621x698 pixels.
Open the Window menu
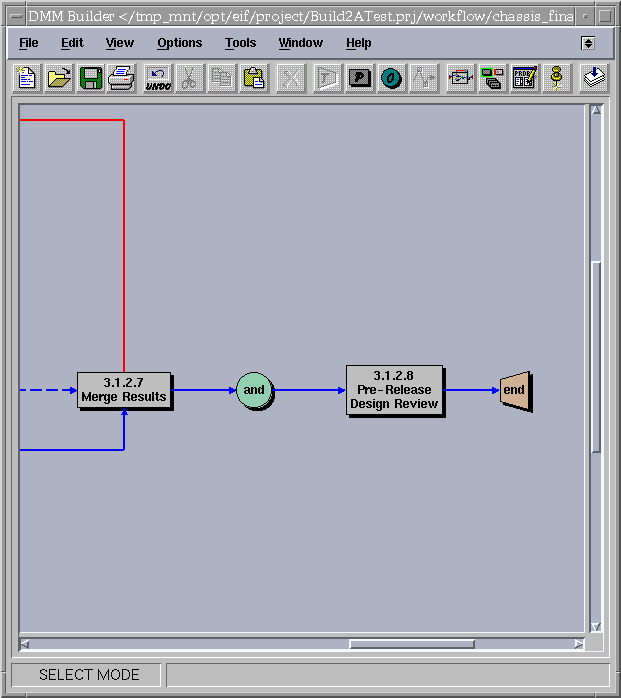point(300,43)
